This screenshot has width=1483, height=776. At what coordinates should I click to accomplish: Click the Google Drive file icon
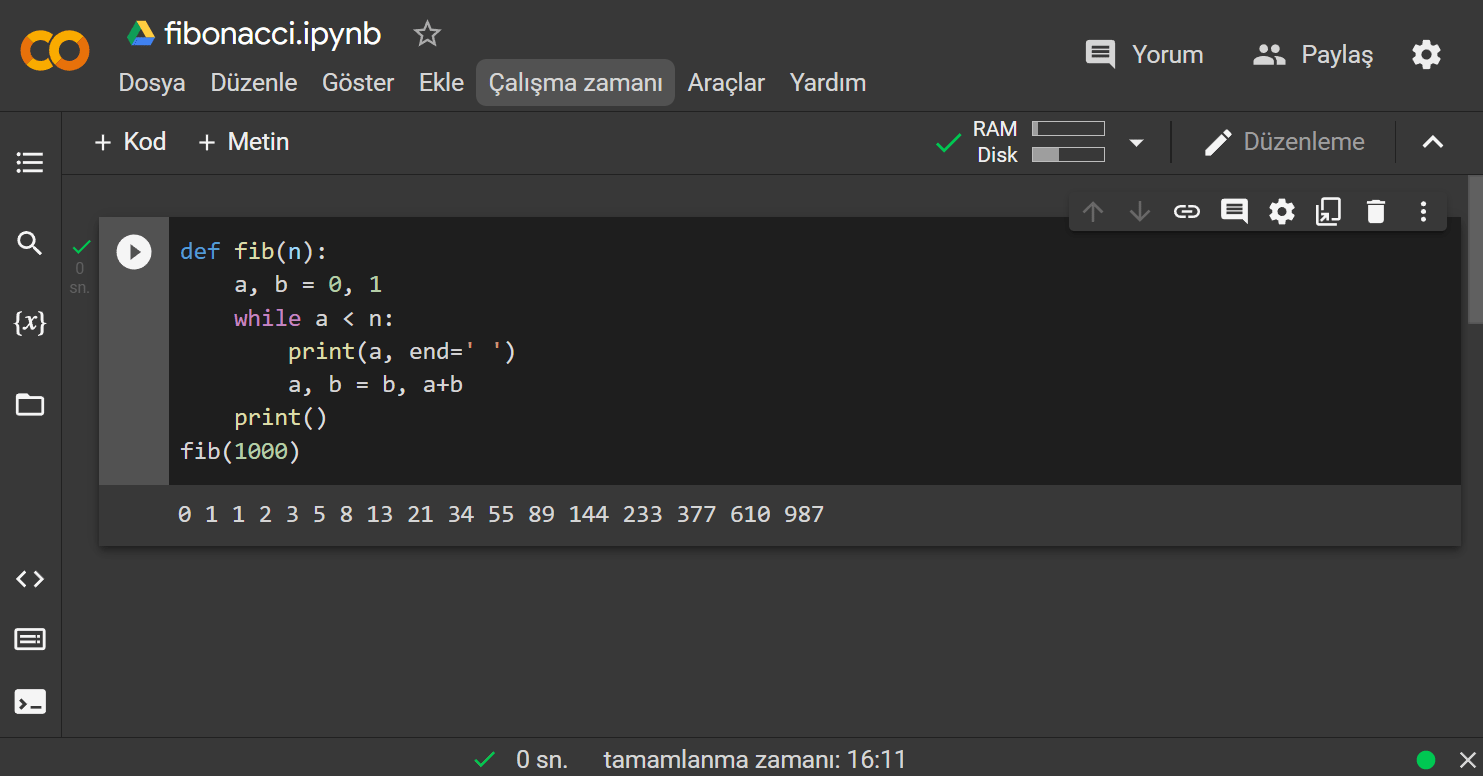tap(140, 34)
